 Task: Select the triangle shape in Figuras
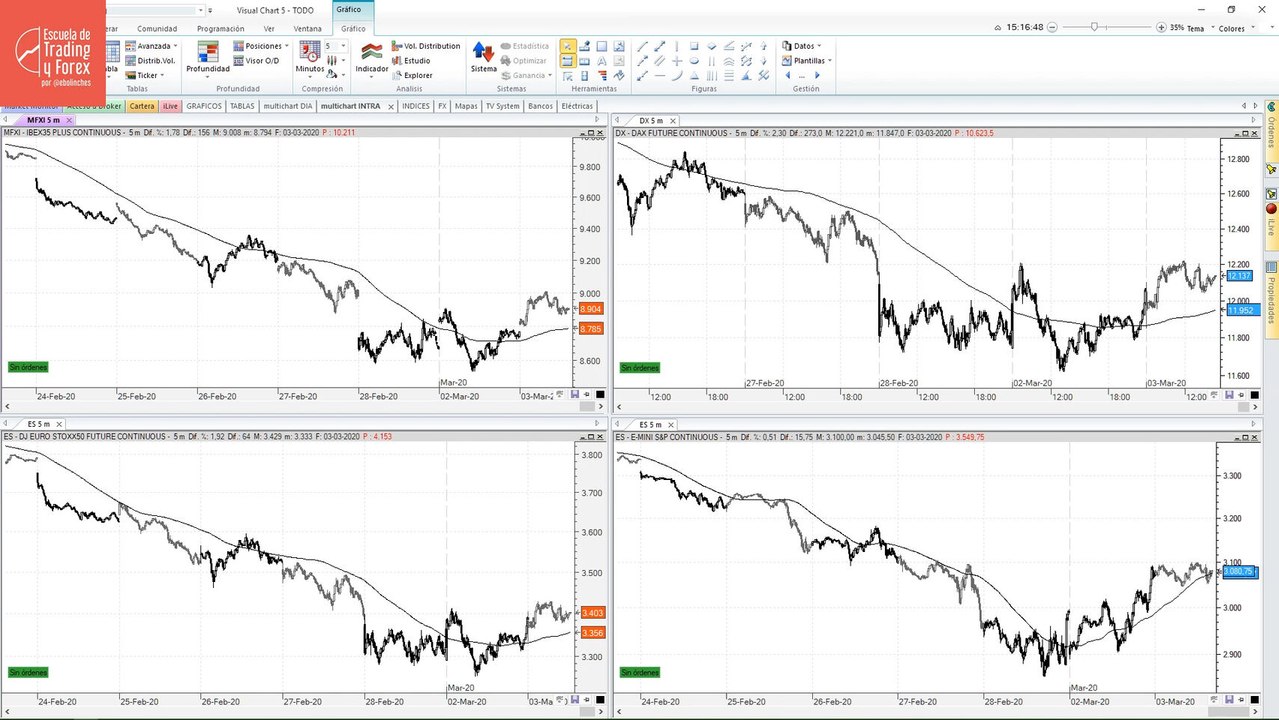pos(694,76)
